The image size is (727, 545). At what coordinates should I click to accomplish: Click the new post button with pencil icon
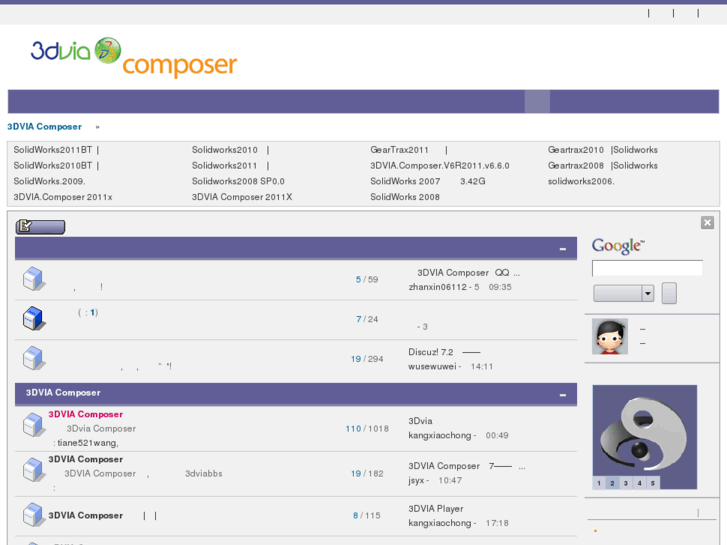[40, 226]
